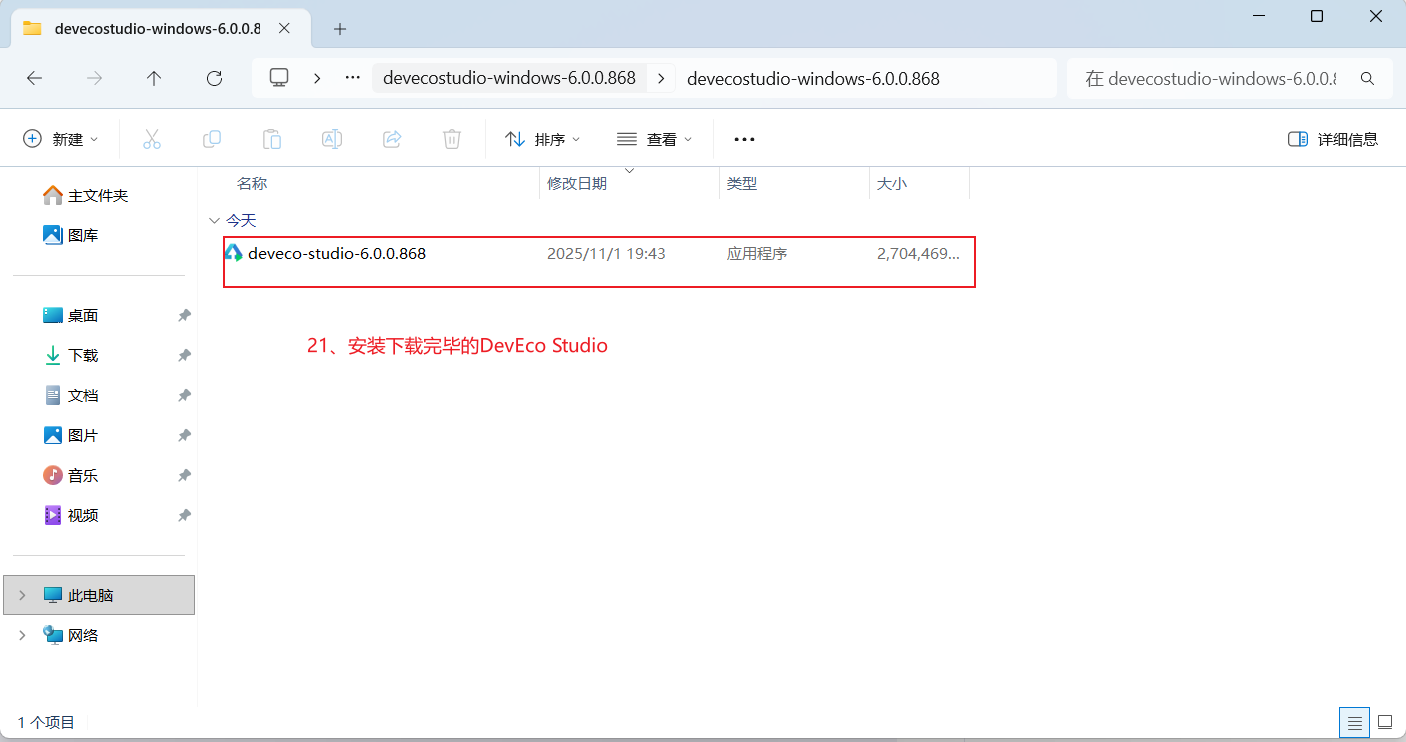Click the Copy icon in toolbar
The height and width of the screenshot is (742, 1406).
(212, 139)
